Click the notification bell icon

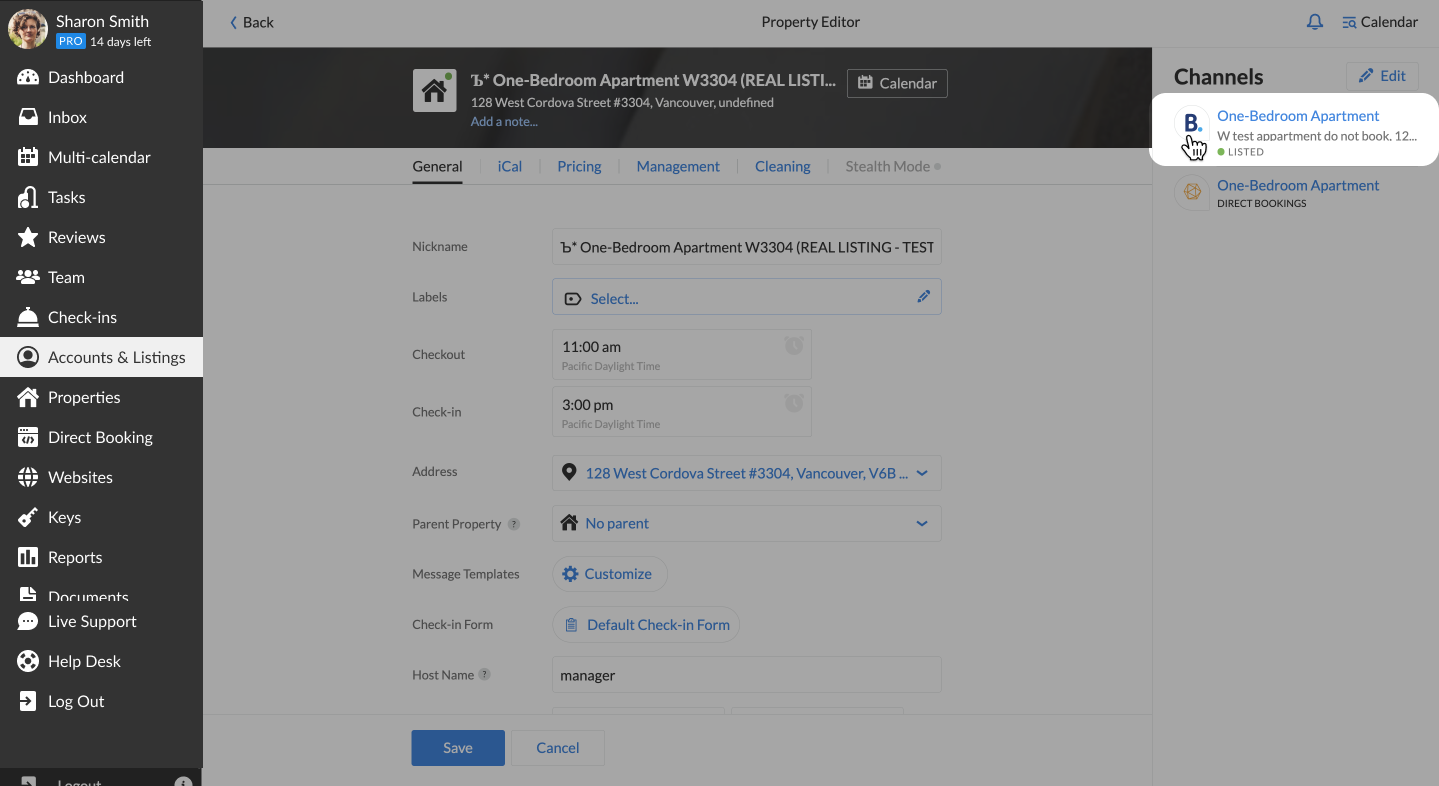[x=1315, y=22]
